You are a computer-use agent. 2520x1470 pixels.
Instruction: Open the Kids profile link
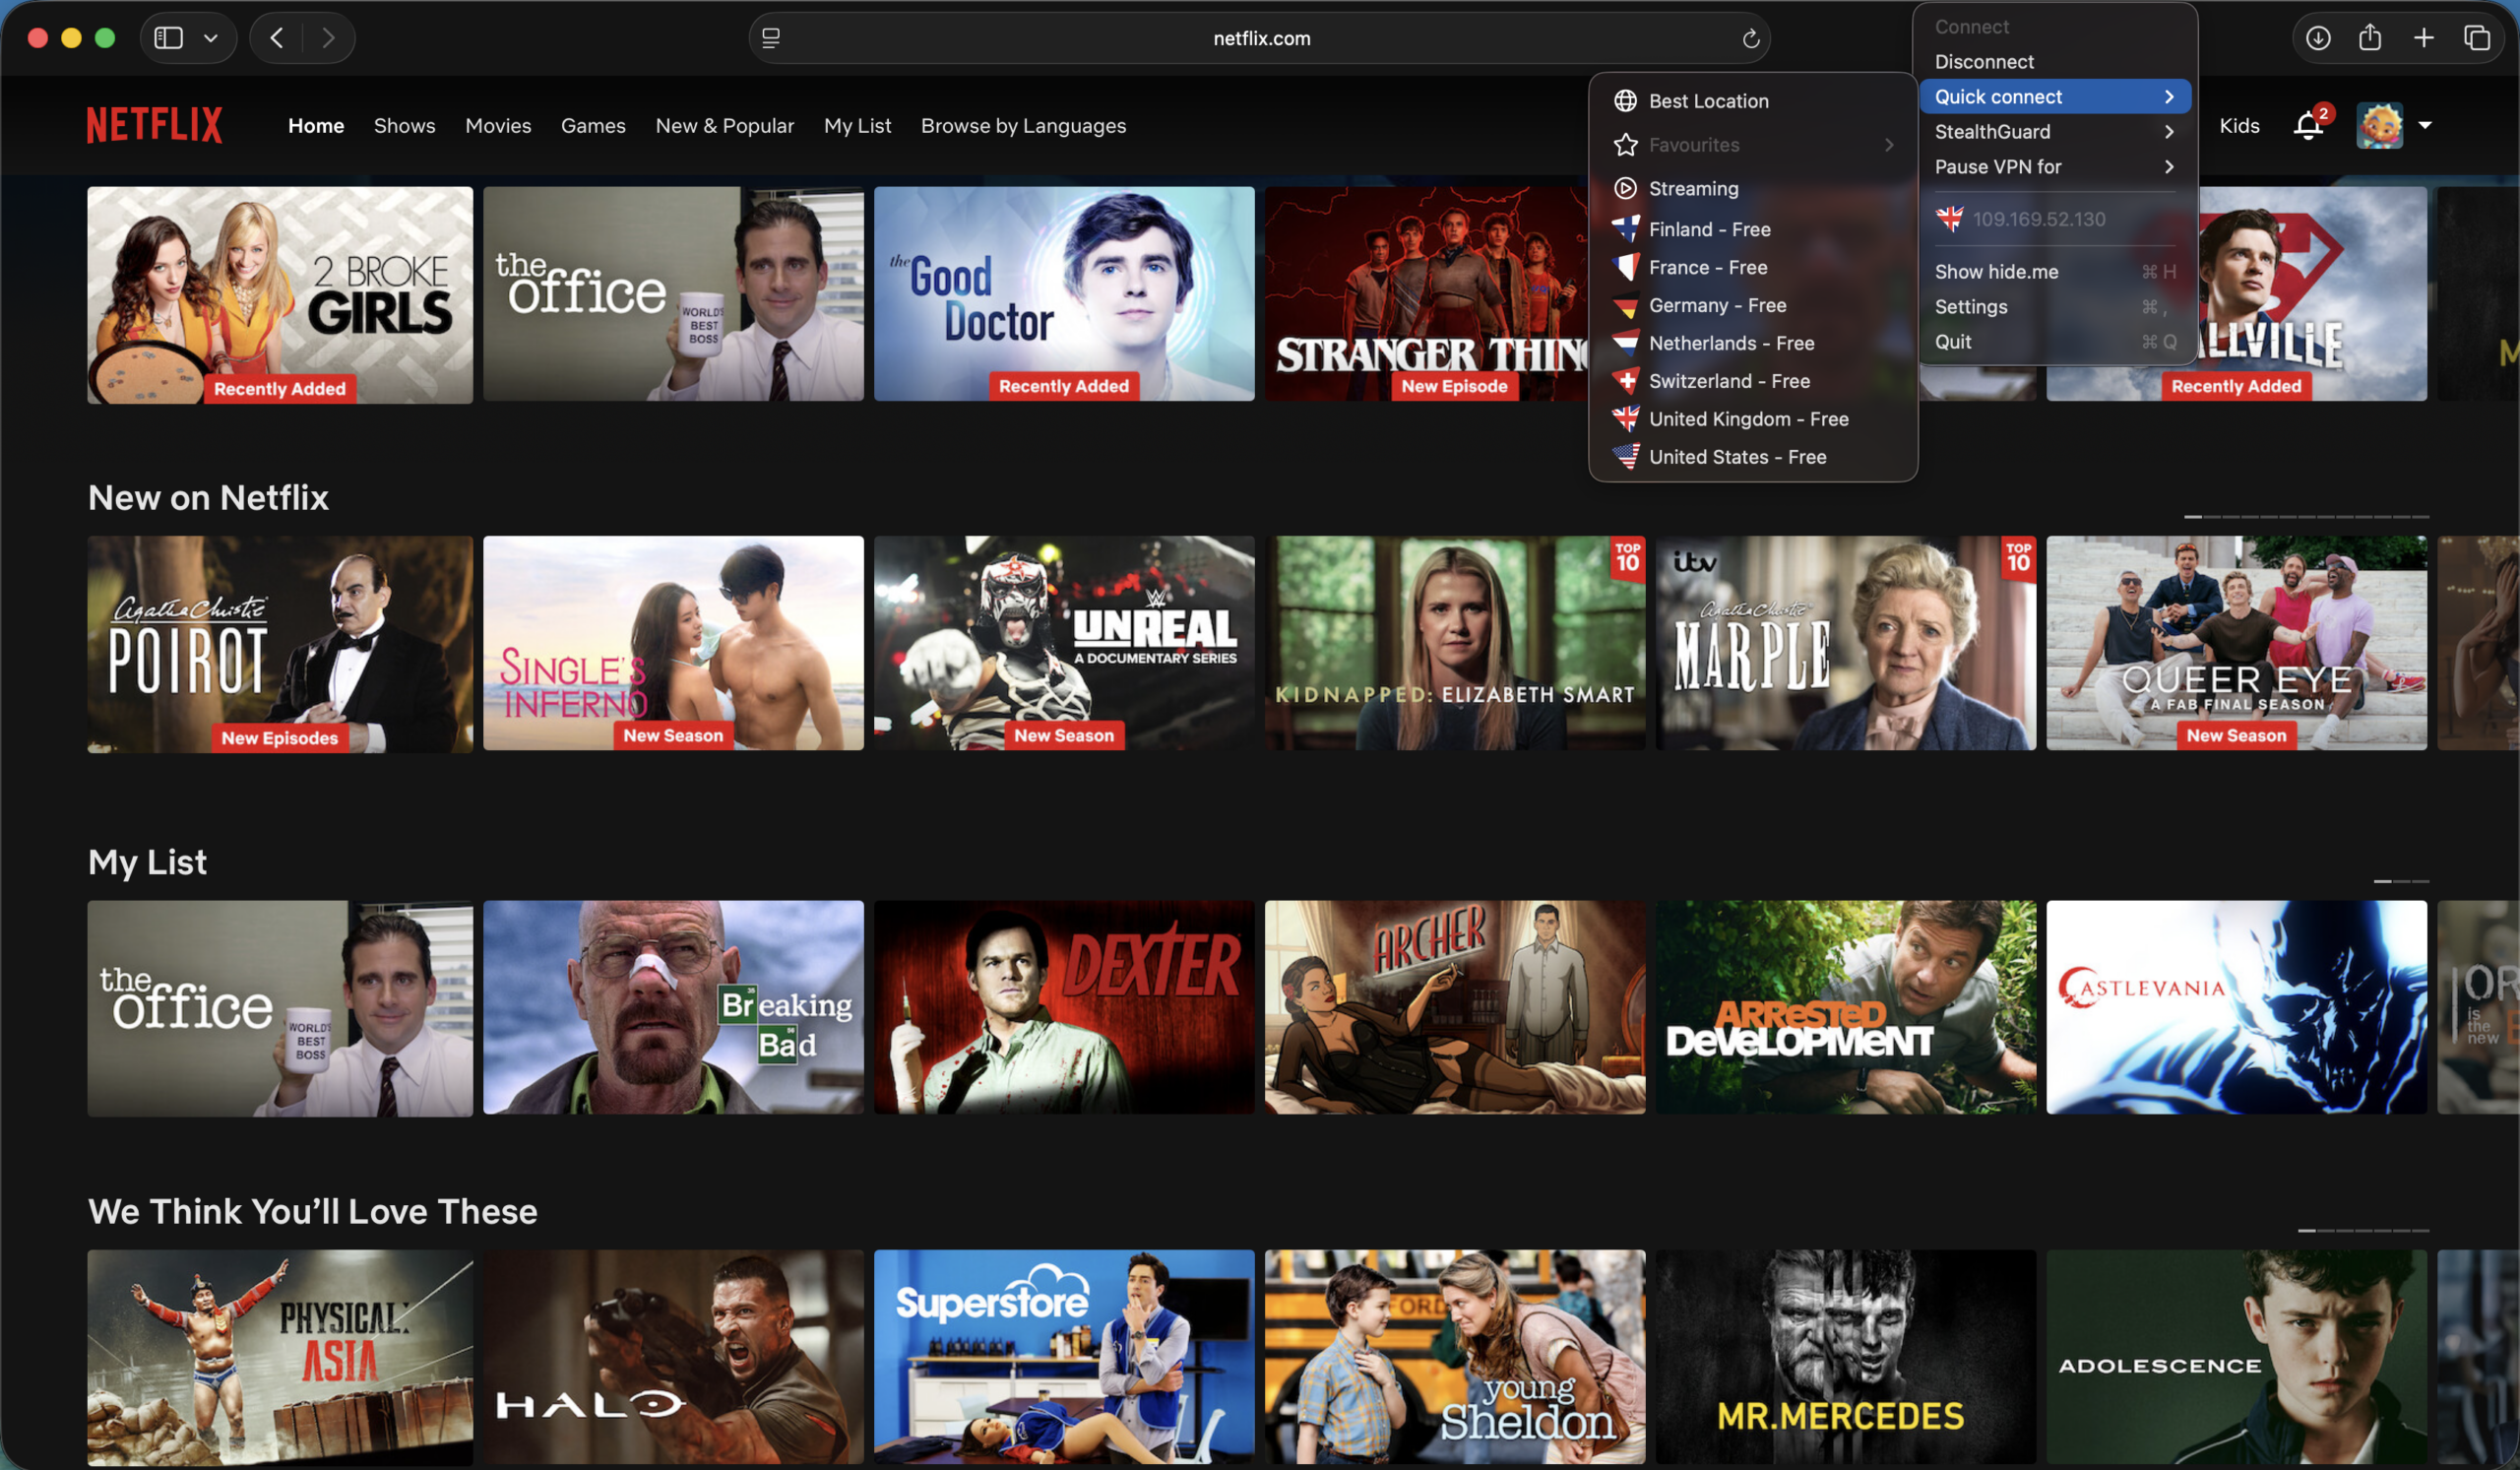tap(2239, 126)
